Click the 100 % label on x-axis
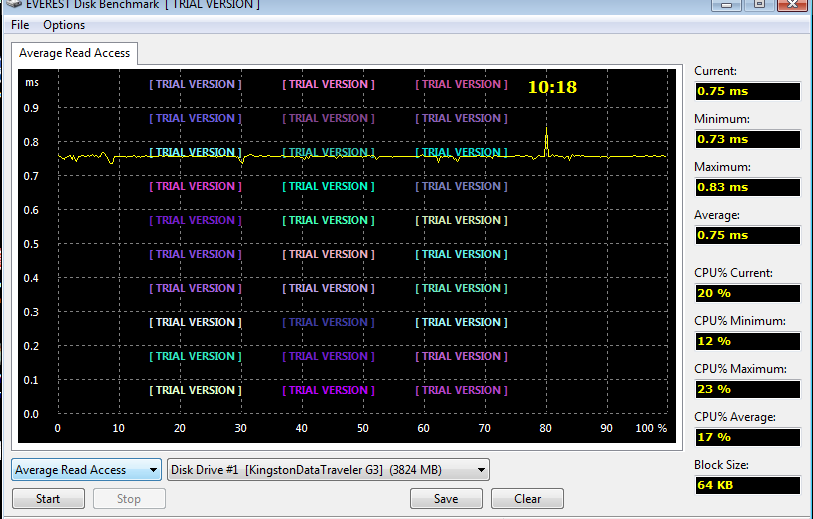 coord(651,428)
